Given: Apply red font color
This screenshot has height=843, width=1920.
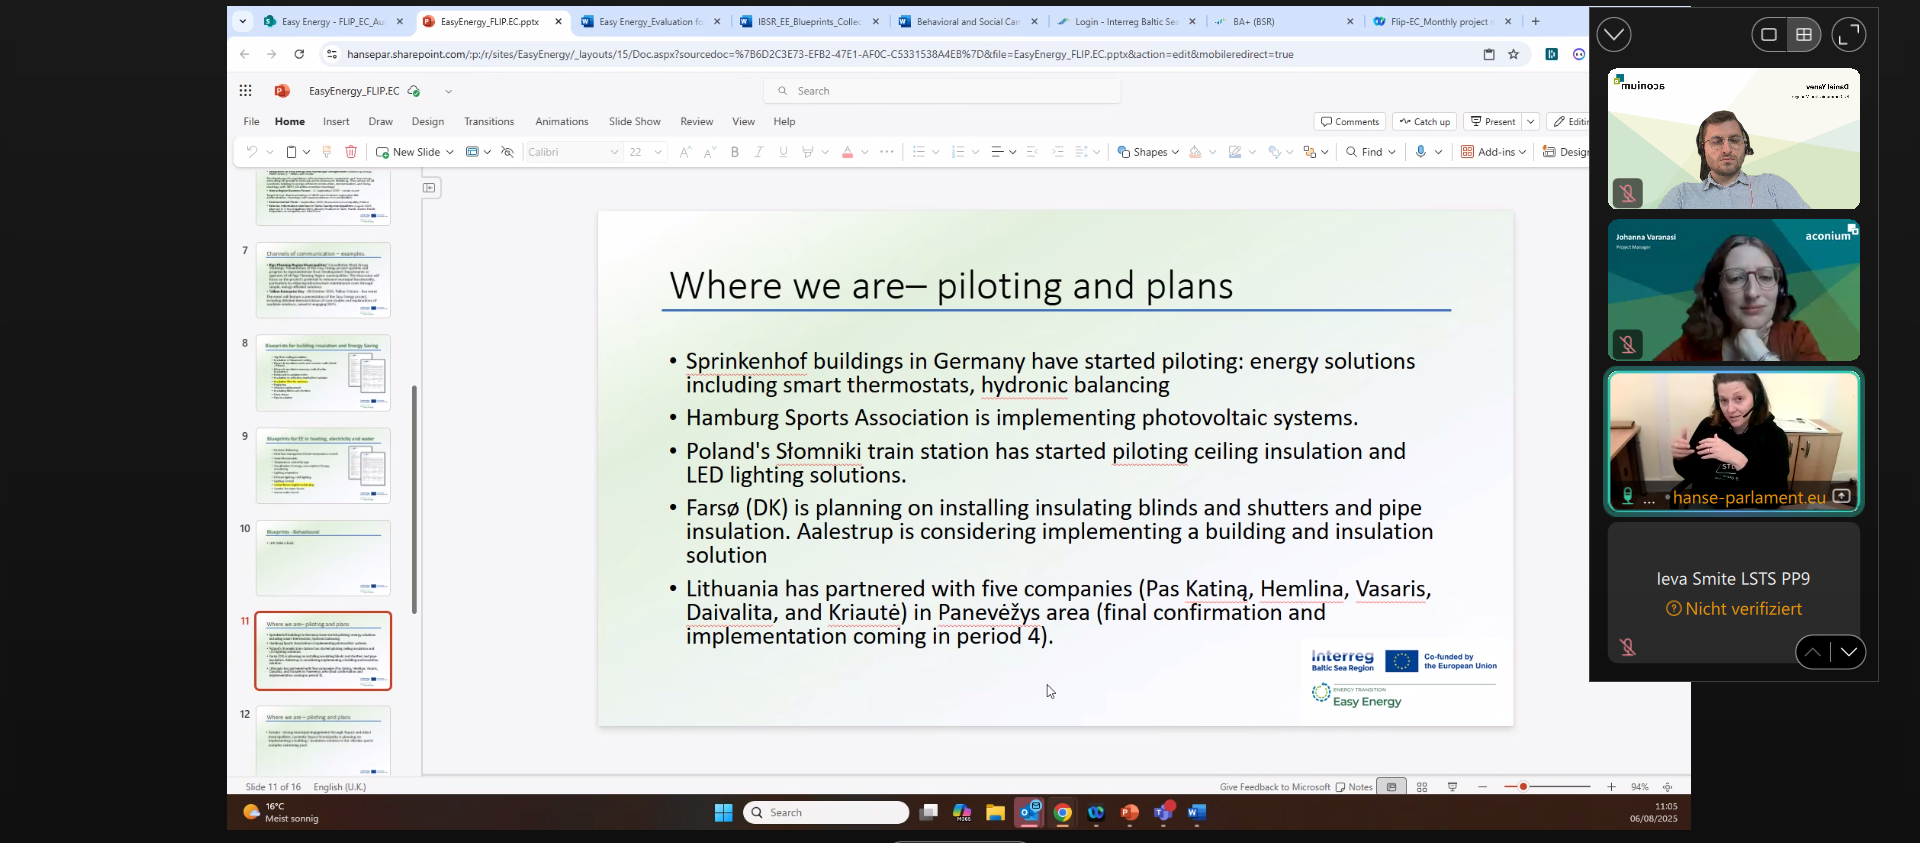Looking at the screenshot, I should point(847,152).
